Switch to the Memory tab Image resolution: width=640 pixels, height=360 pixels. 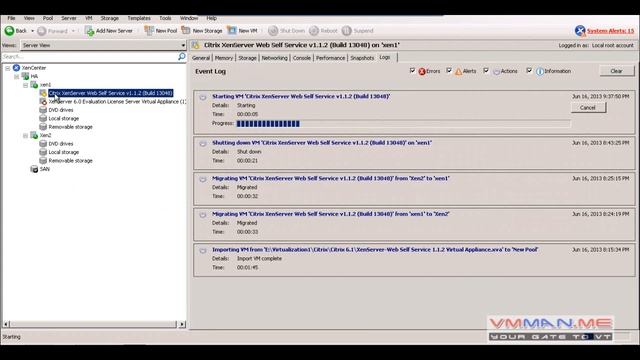coord(224,58)
